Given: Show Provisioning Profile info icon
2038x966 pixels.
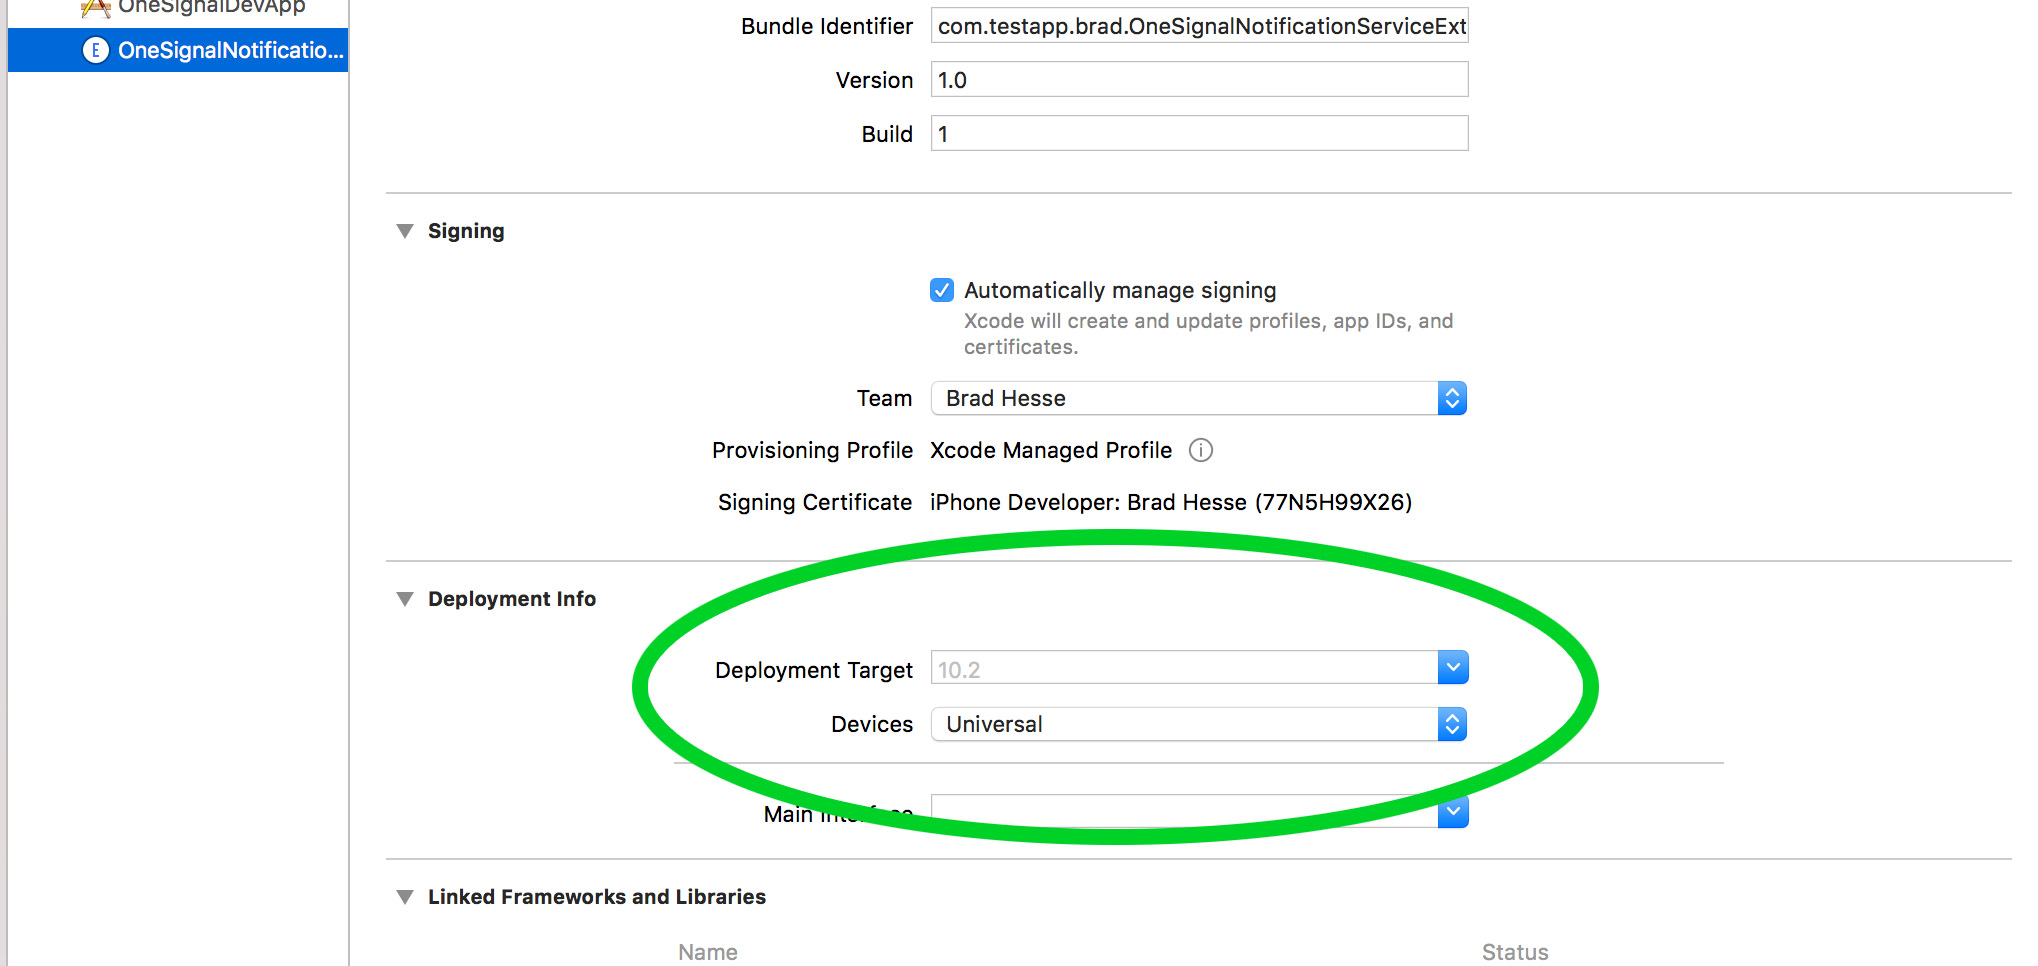Looking at the screenshot, I should [x=1201, y=450].
